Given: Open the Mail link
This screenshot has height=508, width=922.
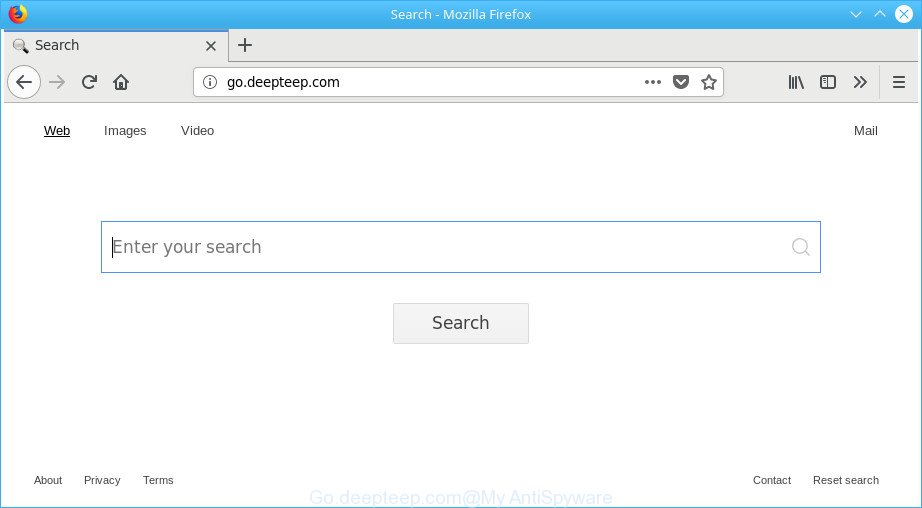Looking at the screenshot, I should click(865, 131).
